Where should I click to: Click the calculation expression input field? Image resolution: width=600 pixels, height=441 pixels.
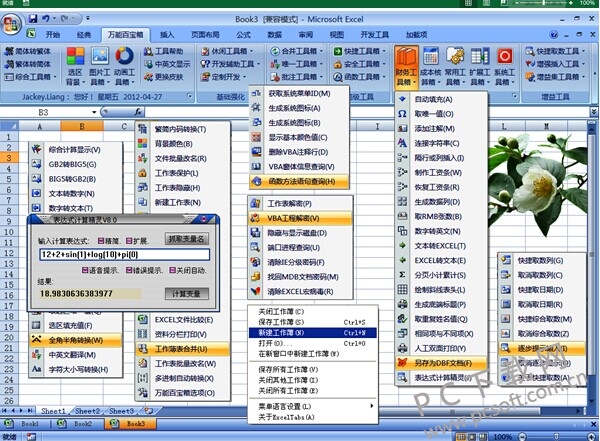tap(124, 255)
